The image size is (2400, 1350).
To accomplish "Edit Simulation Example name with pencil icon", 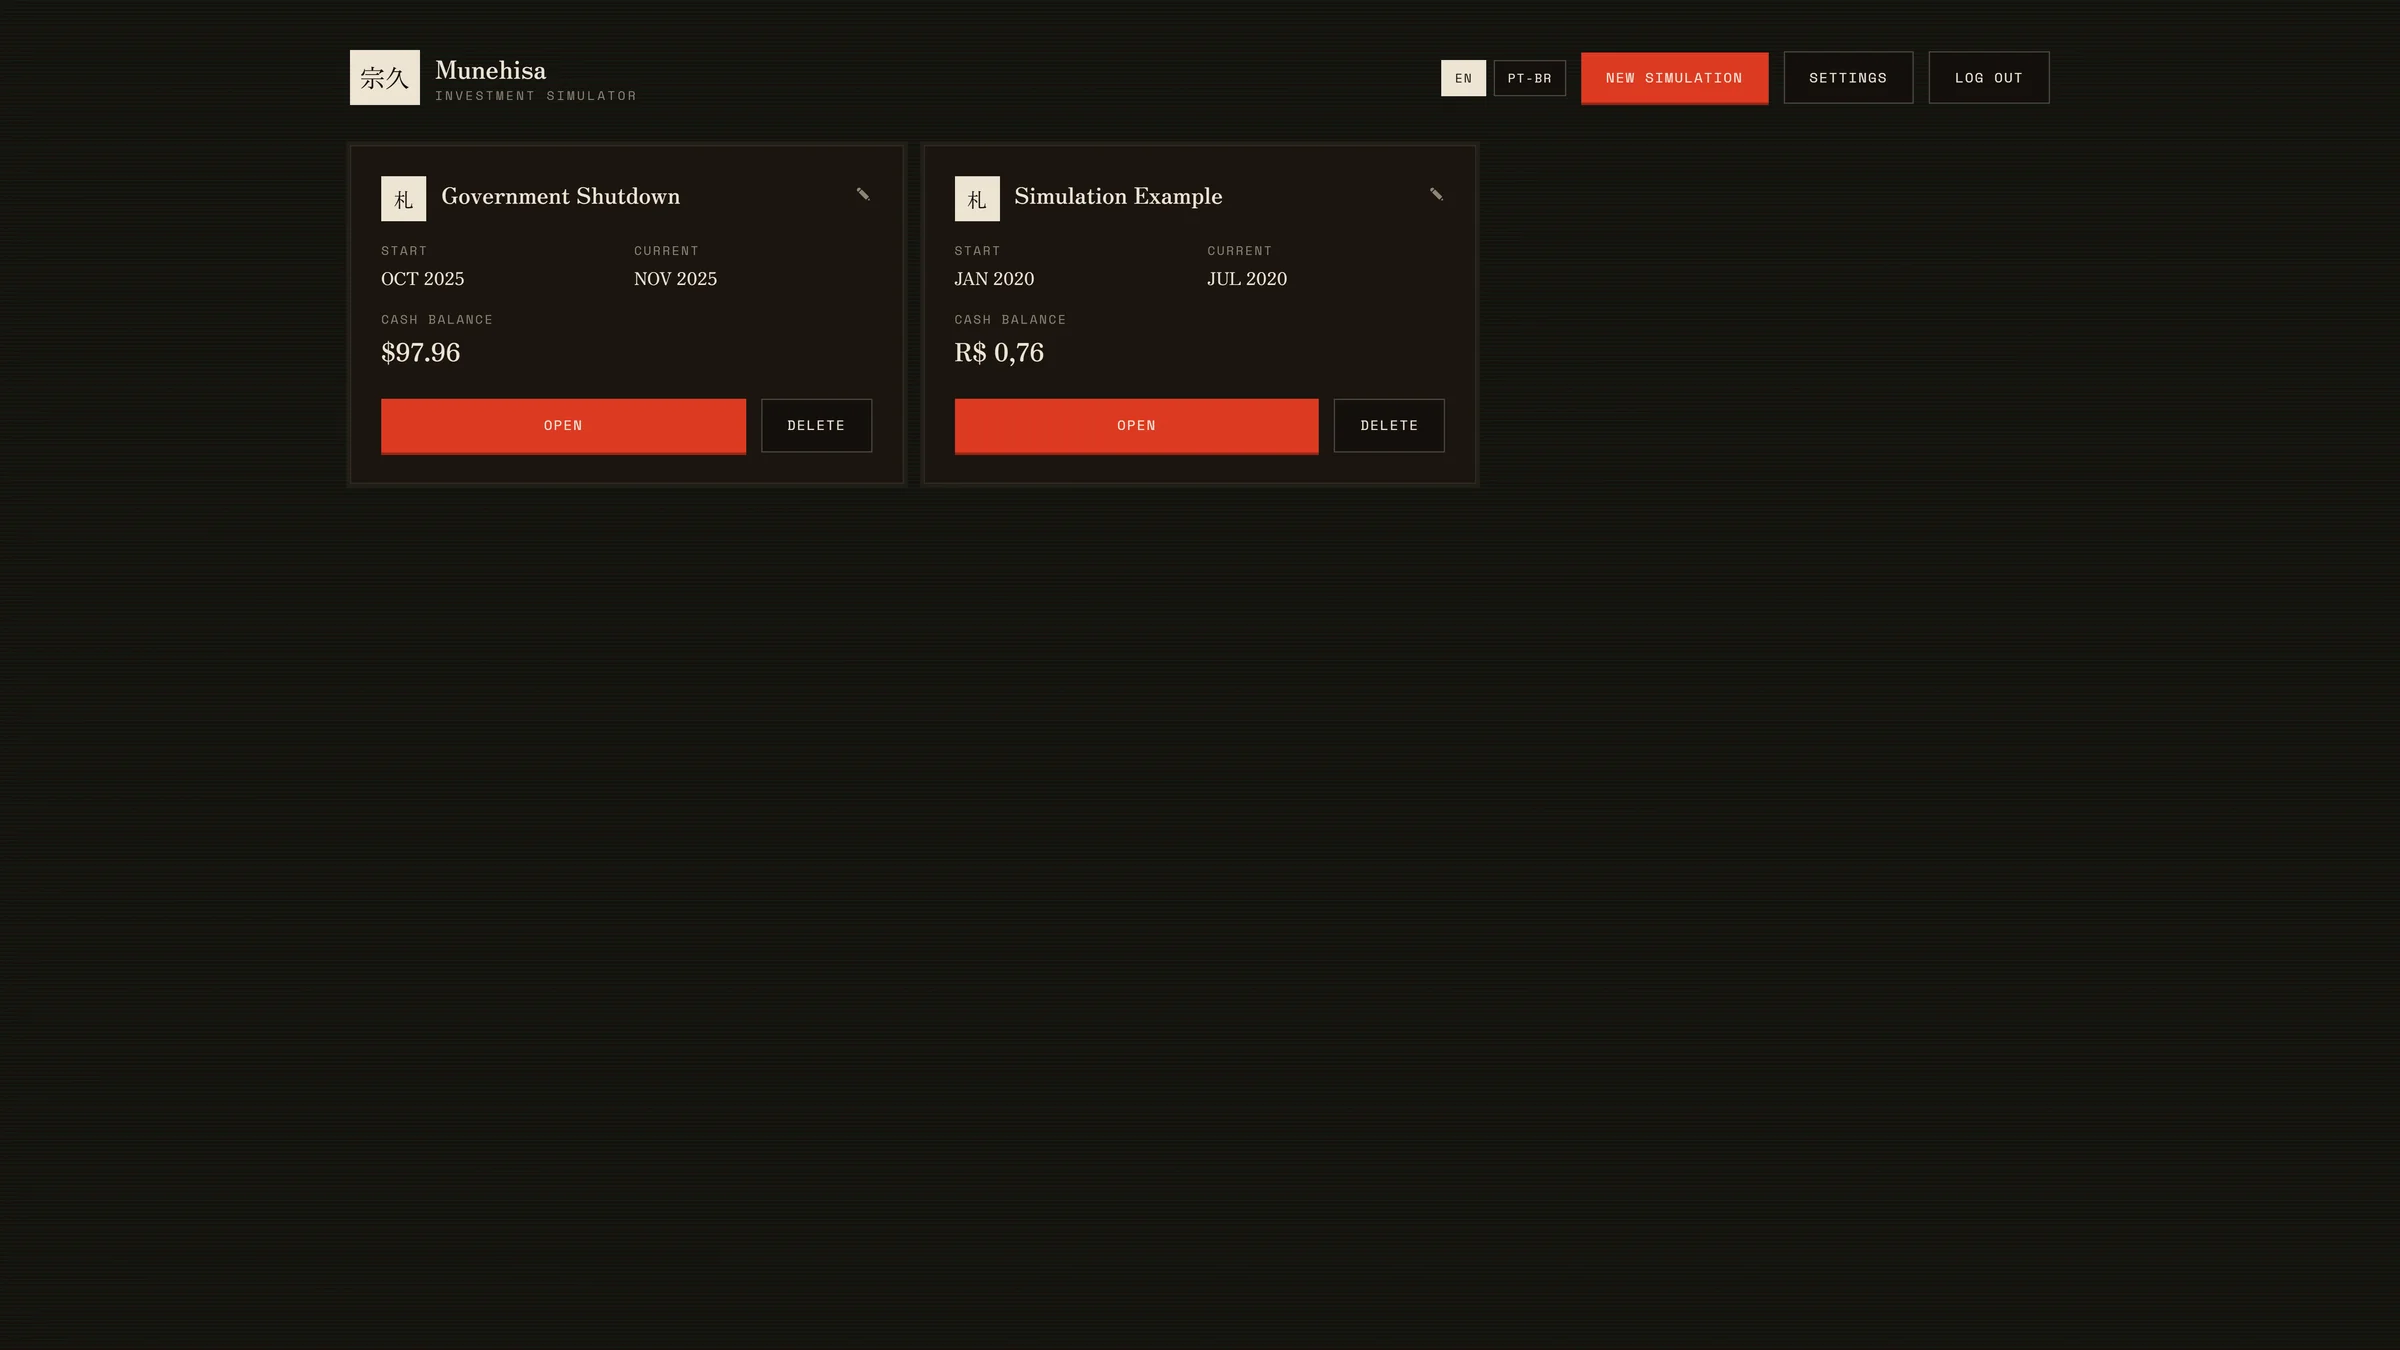I will tap(1436, 194).
